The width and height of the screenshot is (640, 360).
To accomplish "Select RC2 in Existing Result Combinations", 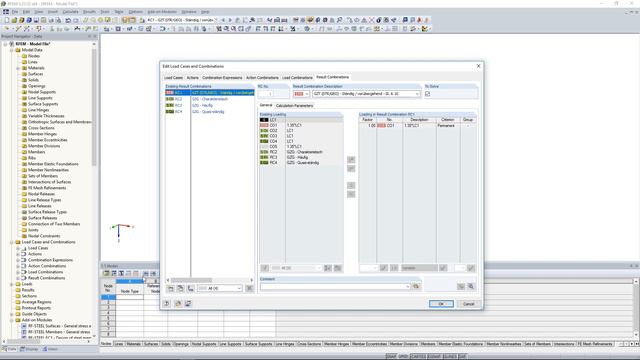I will click(209, 99).
